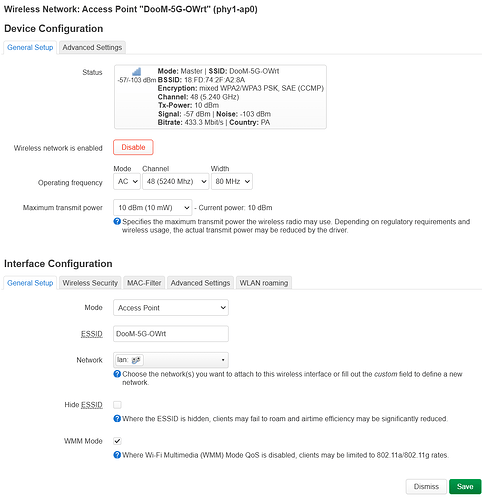Click help icon beside transmit power description
482x500 pixels.
pyautogui.click(x=117, y=222)
